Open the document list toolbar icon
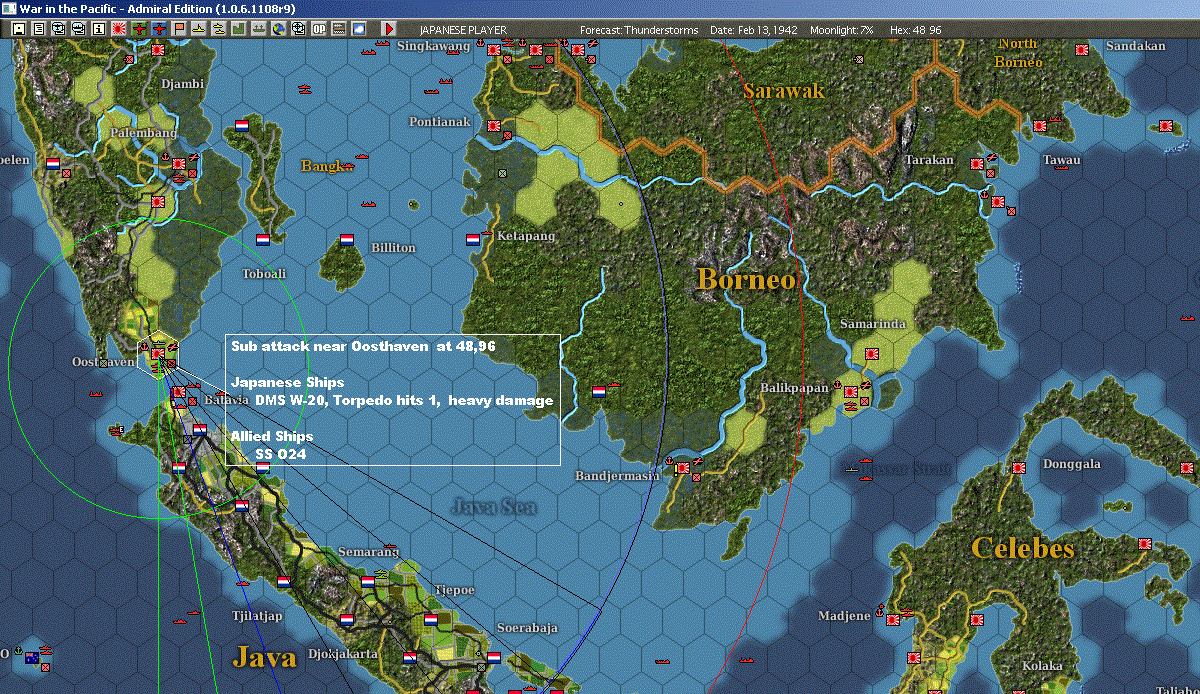 (x=38, y=29)
